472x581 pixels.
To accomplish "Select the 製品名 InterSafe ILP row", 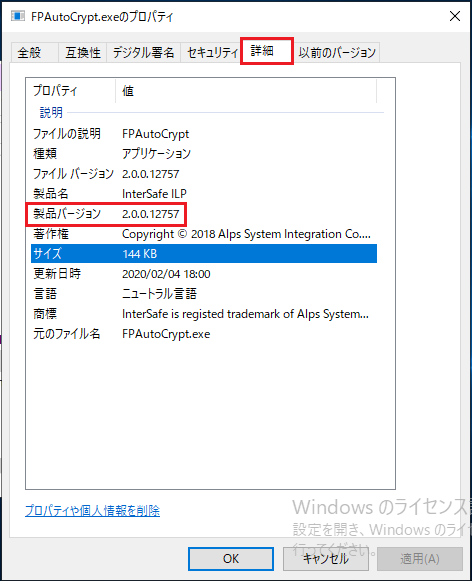I will click(x=204, y=194).
